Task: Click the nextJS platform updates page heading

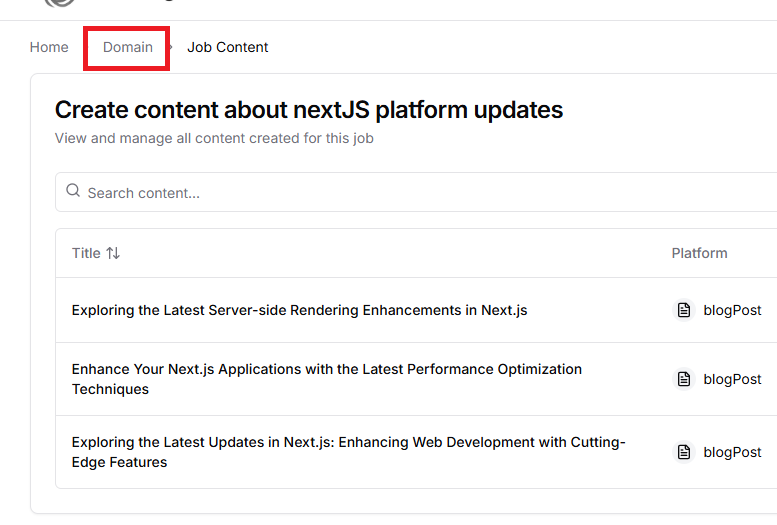Action: coord(308,110)
